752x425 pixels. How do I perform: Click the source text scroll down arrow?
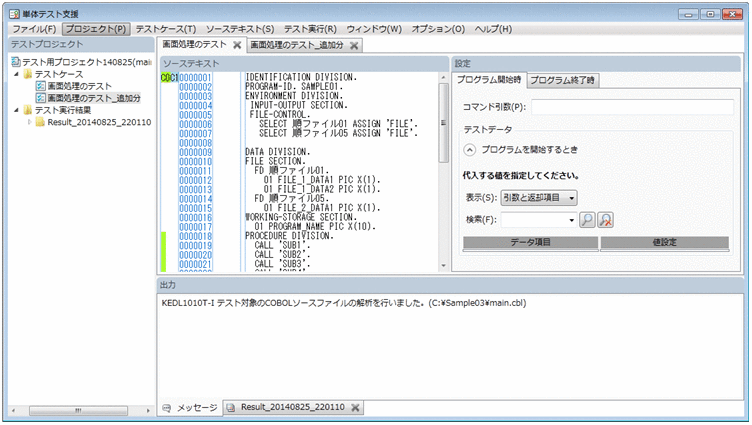[443, 266]
